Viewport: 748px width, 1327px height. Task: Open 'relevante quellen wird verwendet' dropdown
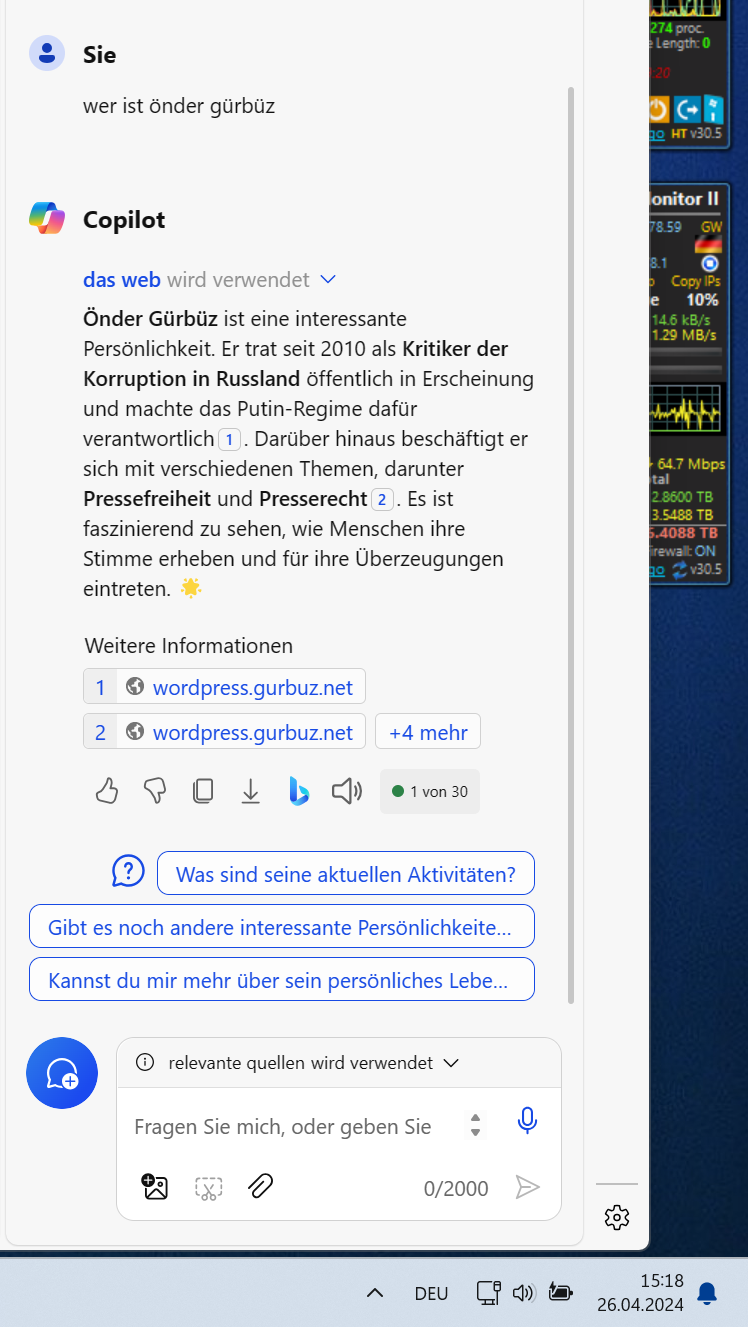[451, 1062]
